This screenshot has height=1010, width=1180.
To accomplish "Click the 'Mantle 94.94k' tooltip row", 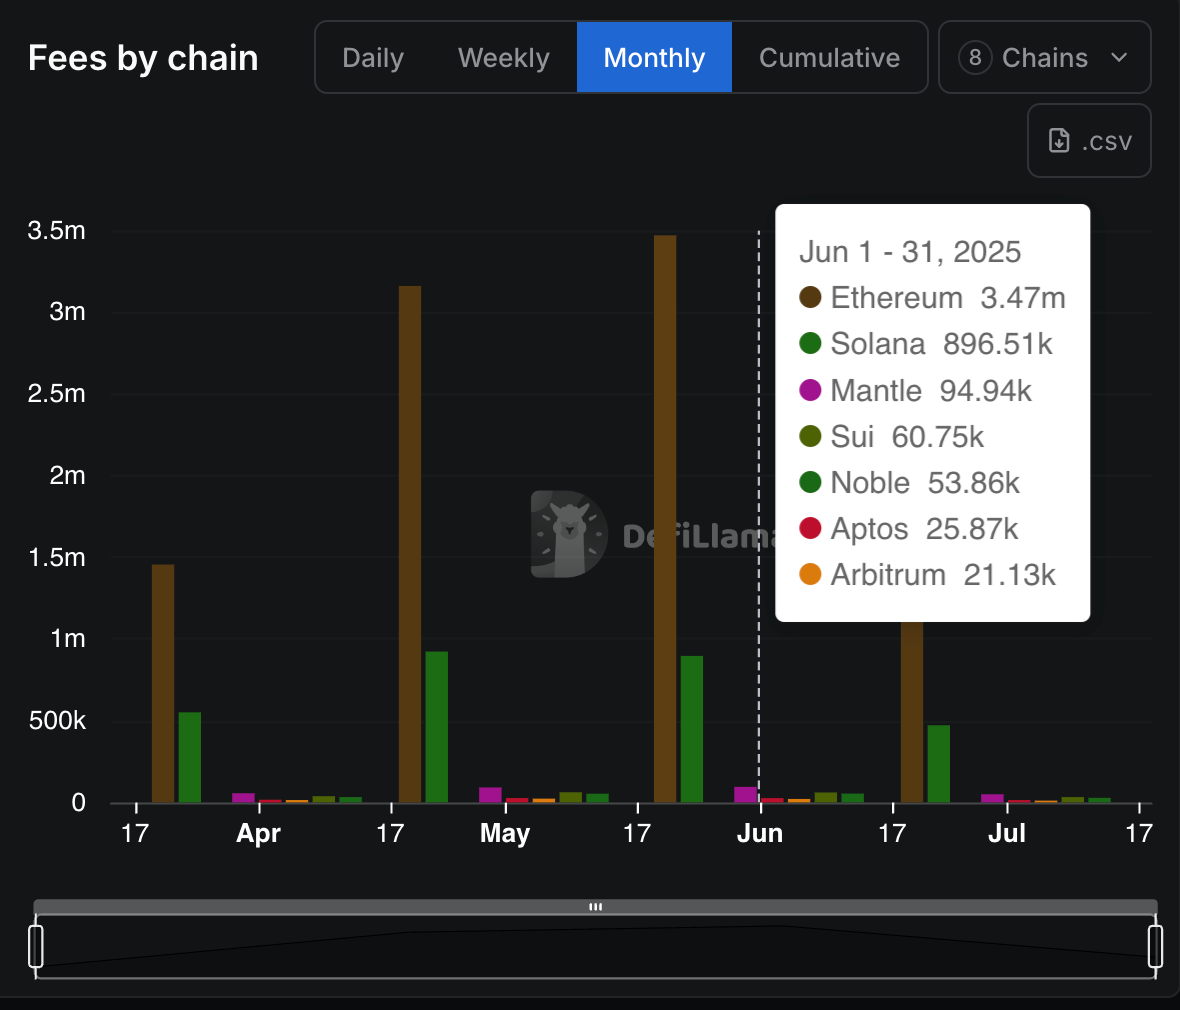I will (915, 391).
